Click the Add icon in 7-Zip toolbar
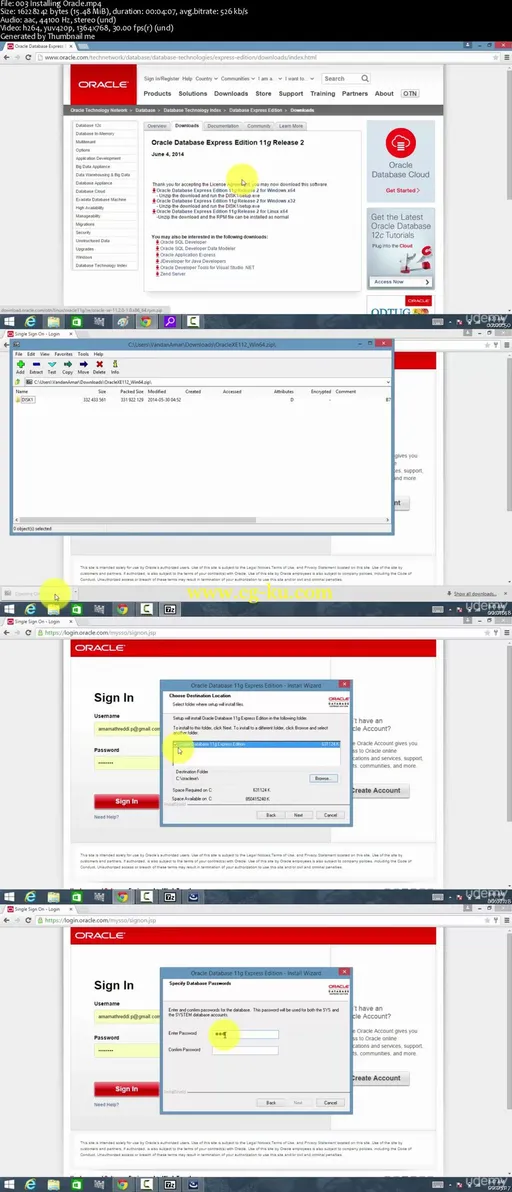The width and height of the screenshot is (512, 1192). tap(20, 365)
